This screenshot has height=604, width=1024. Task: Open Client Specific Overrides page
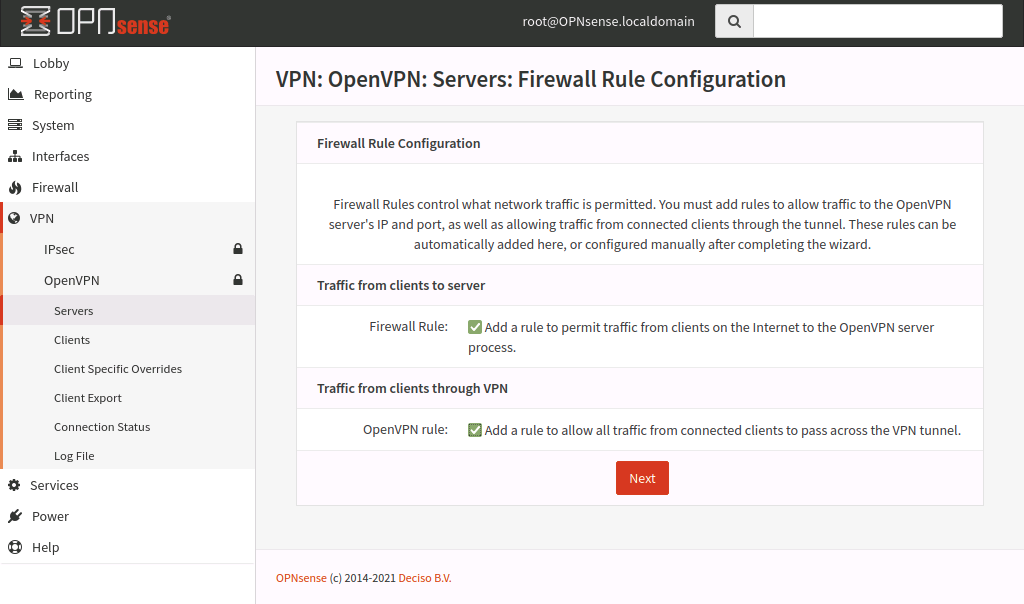(118, 369)
